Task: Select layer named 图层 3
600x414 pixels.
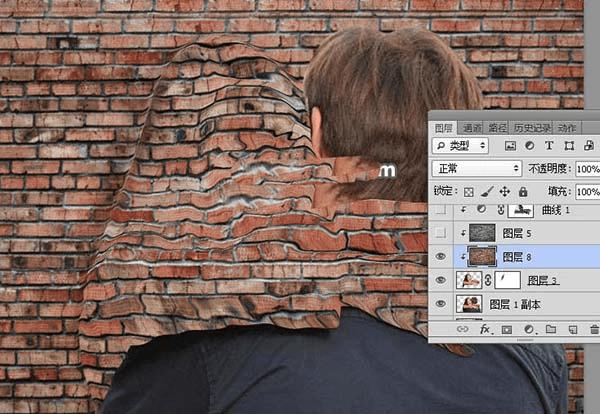Action: [x=543, y=280]
